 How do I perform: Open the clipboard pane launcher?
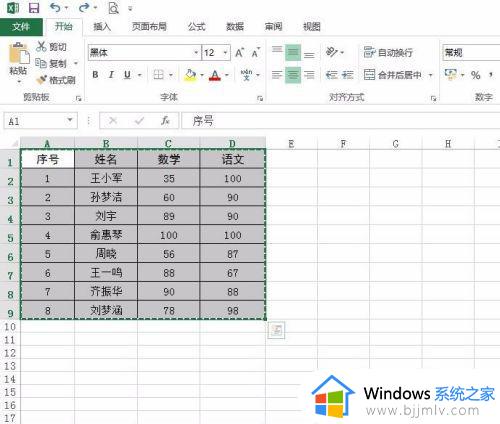(79, 98)
